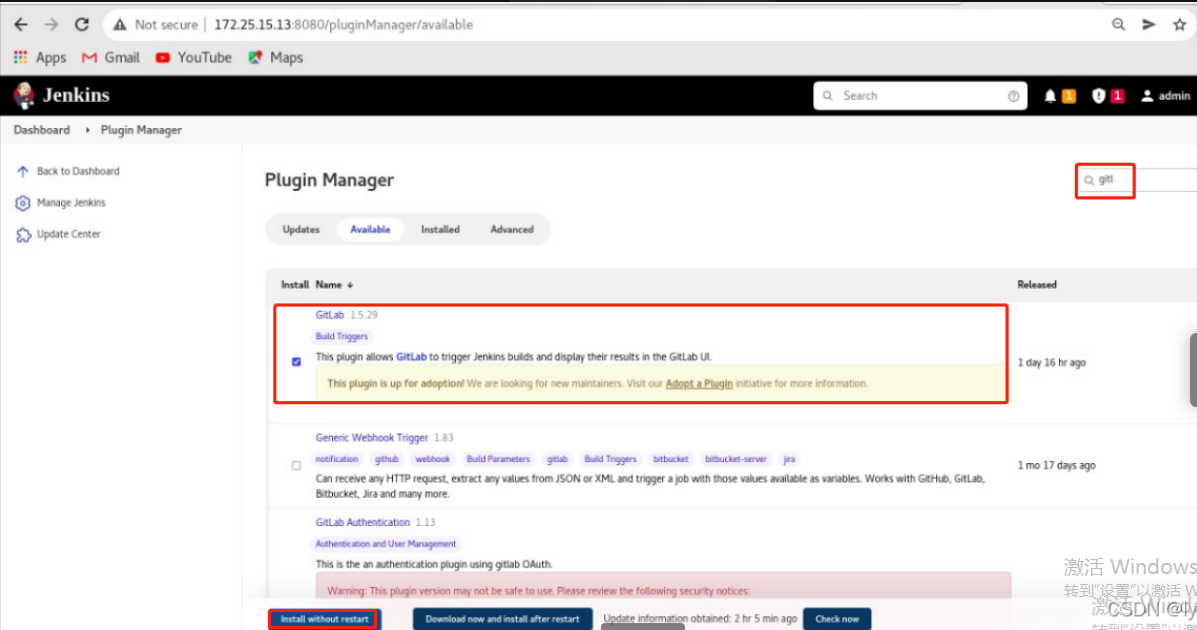Reload the page with the refresh icon
Image resolution: width=1197 pixels, height=630 pixels.
[x=82, y=24]
